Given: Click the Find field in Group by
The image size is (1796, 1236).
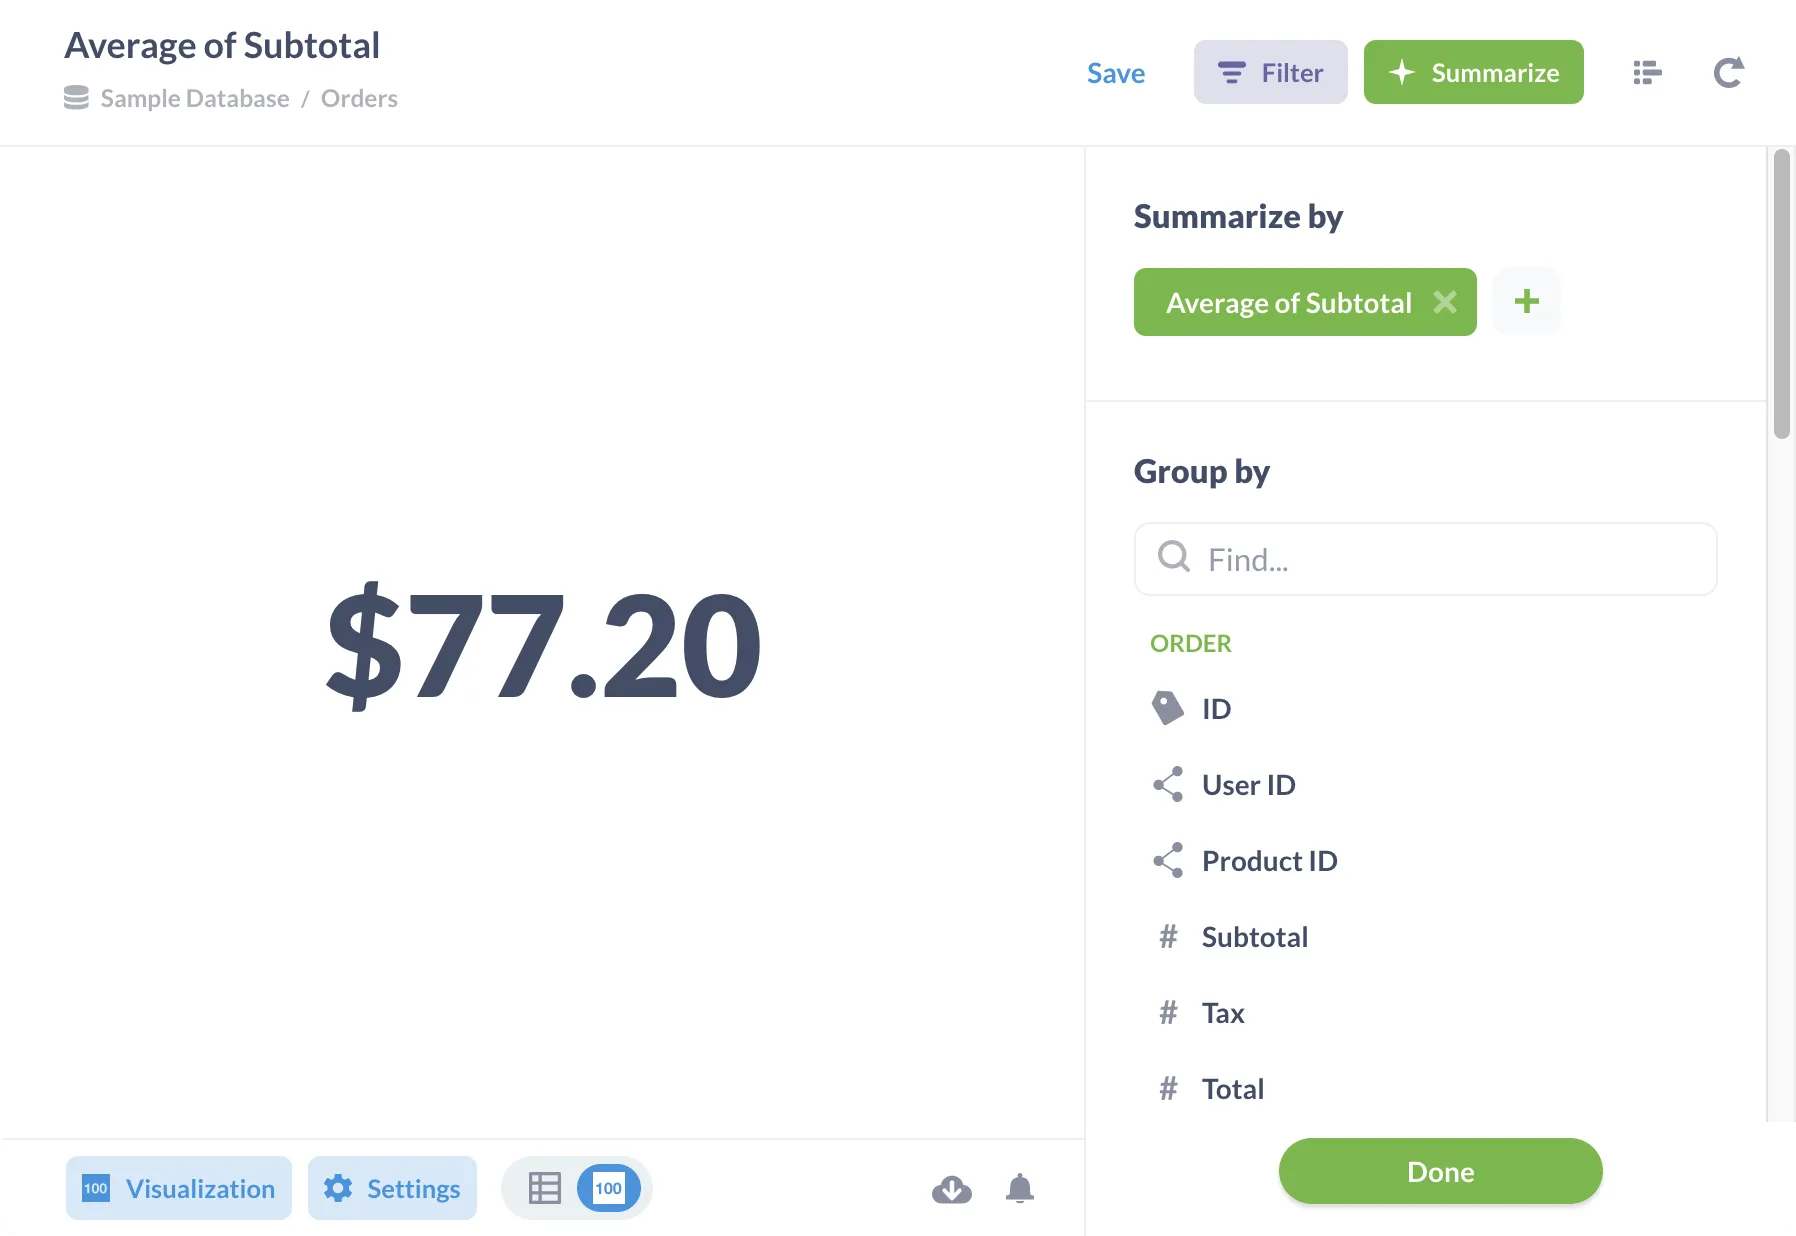Looking at the screenshot, I should [x=1425, y=559].
